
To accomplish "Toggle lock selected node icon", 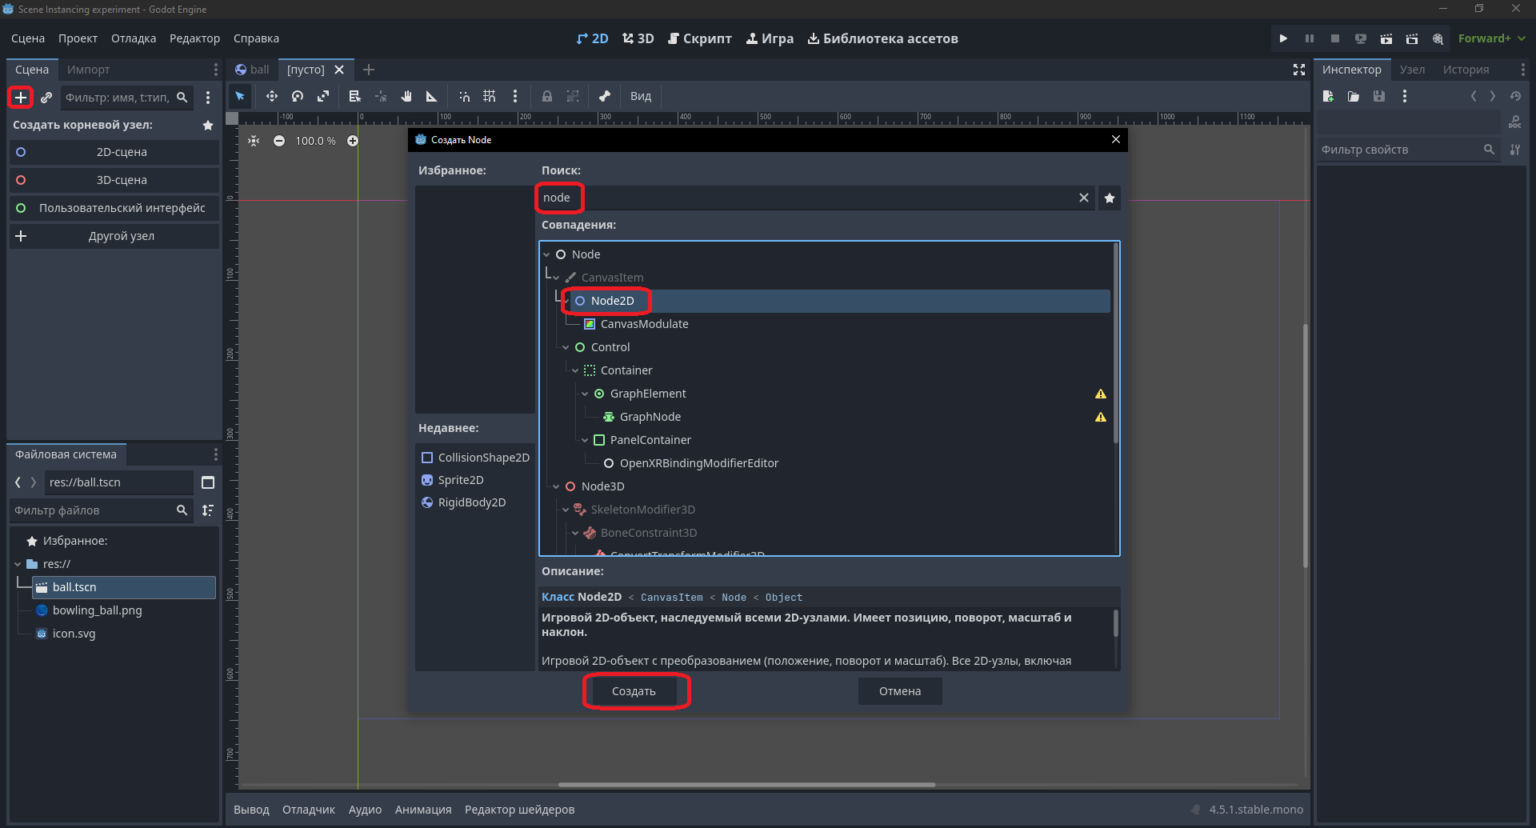I will point(547,96).
